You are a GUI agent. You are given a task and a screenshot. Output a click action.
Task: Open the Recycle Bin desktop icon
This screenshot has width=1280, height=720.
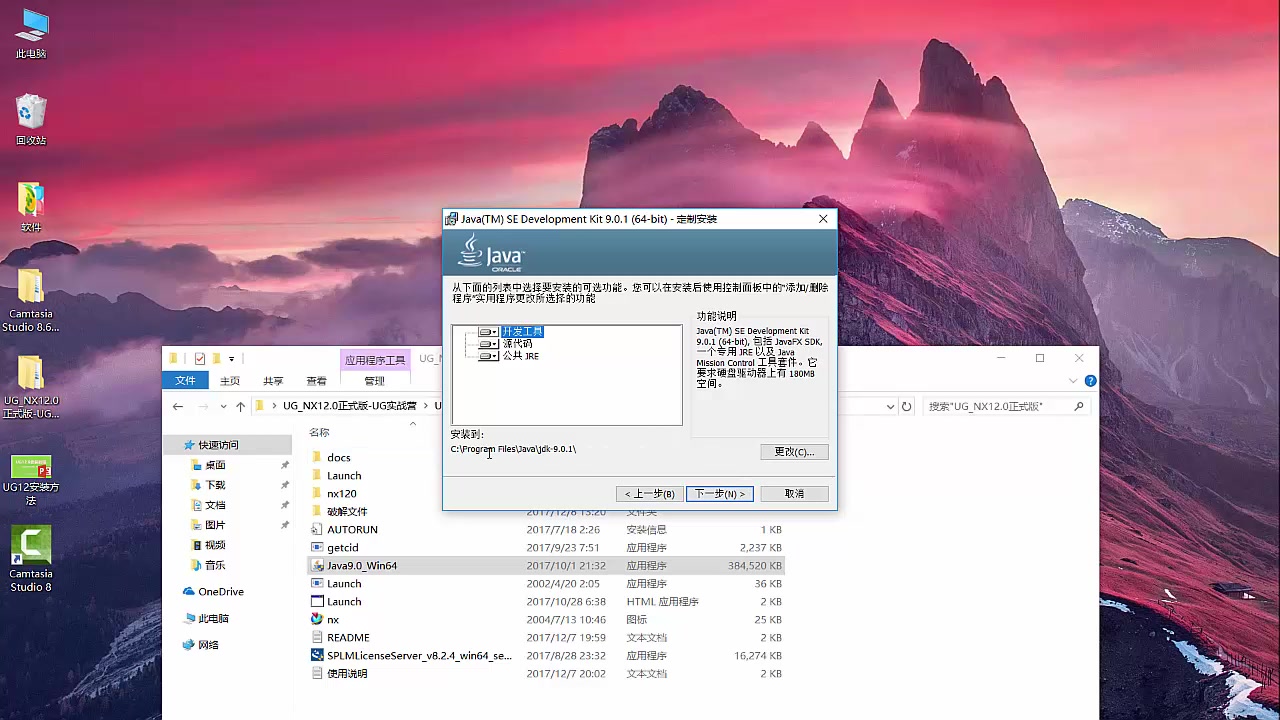click(31, 120)
